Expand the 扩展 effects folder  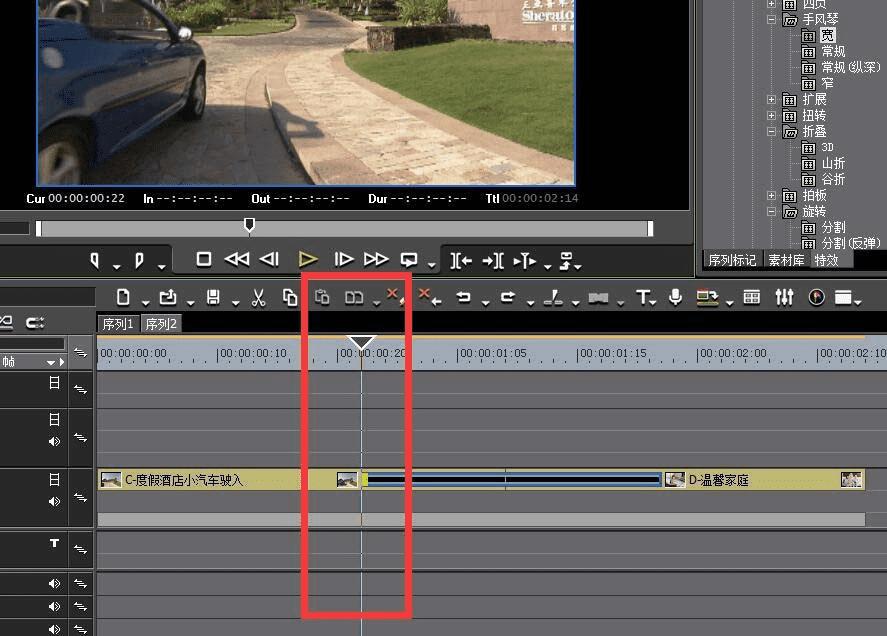pos(771,99)
